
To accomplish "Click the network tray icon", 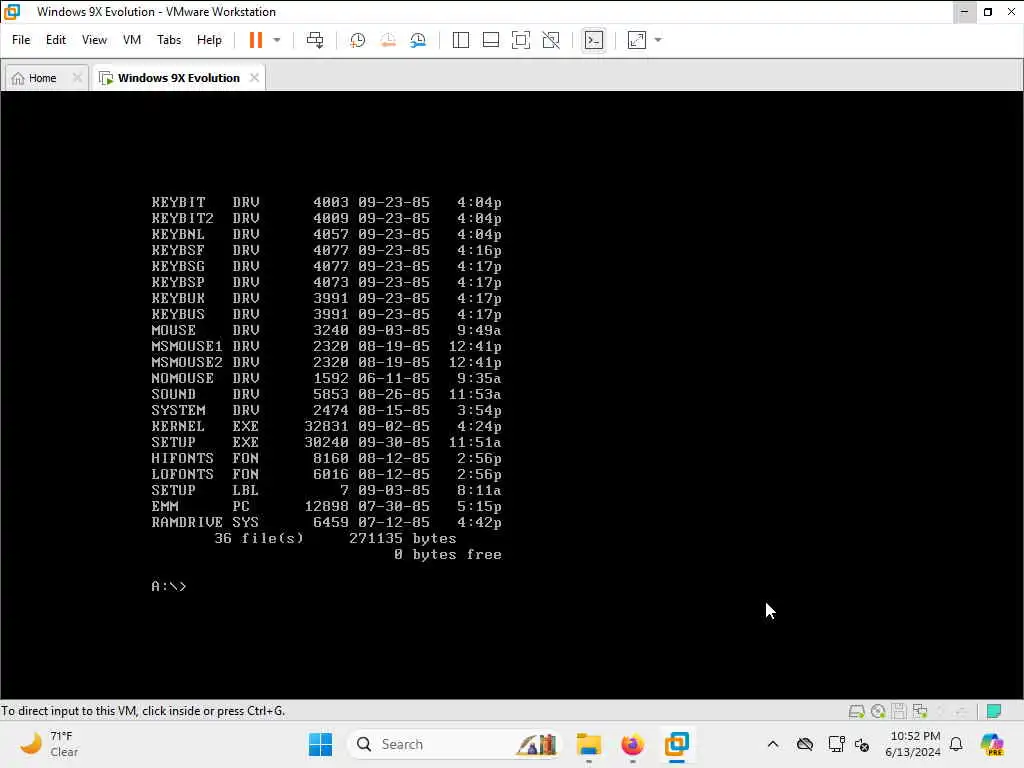I will click(835, 744).
